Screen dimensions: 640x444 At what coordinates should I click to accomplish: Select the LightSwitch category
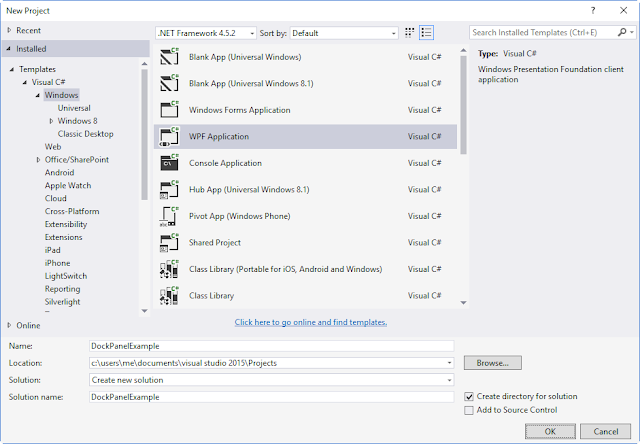tap(66, 276)
